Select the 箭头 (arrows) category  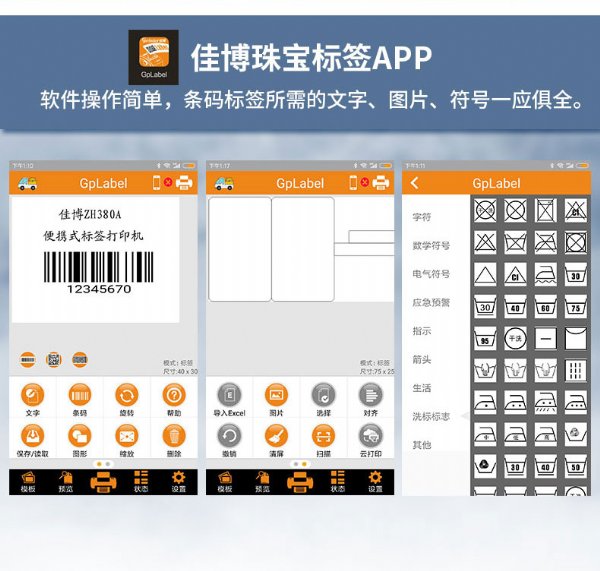pyautogui.click(x=422, y=359)
